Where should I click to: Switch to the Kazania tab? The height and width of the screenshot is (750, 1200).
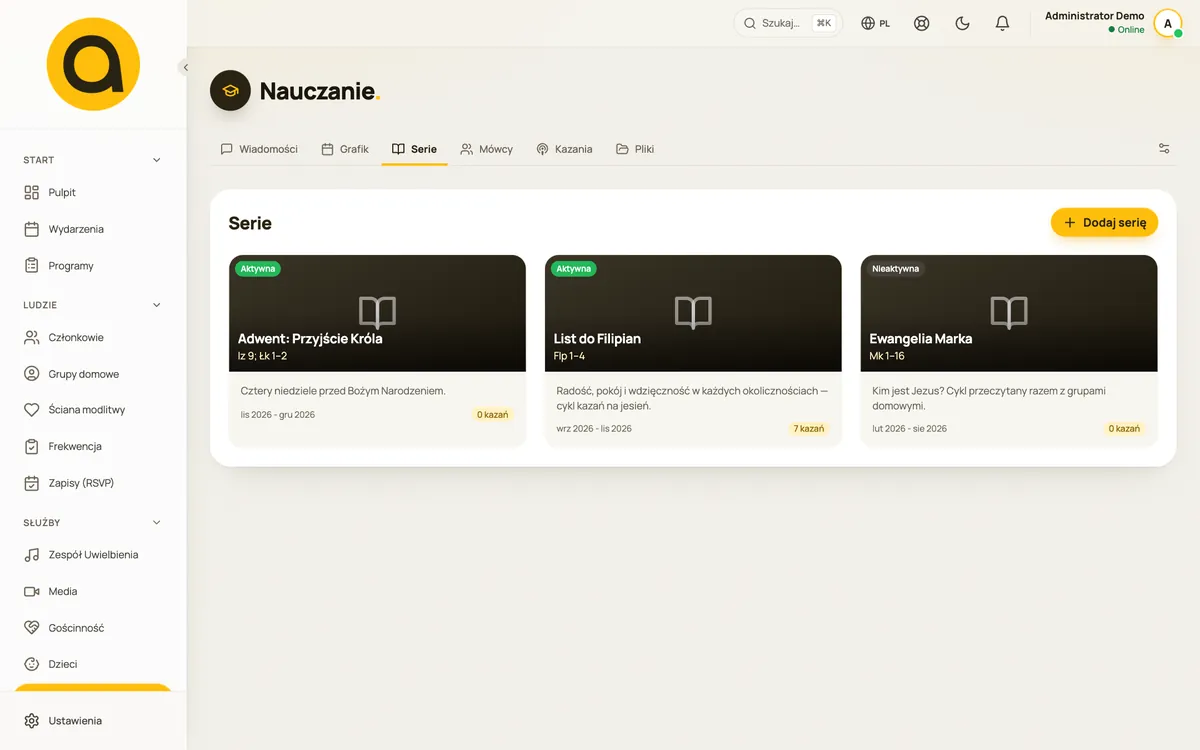click(x=564, y=149)
